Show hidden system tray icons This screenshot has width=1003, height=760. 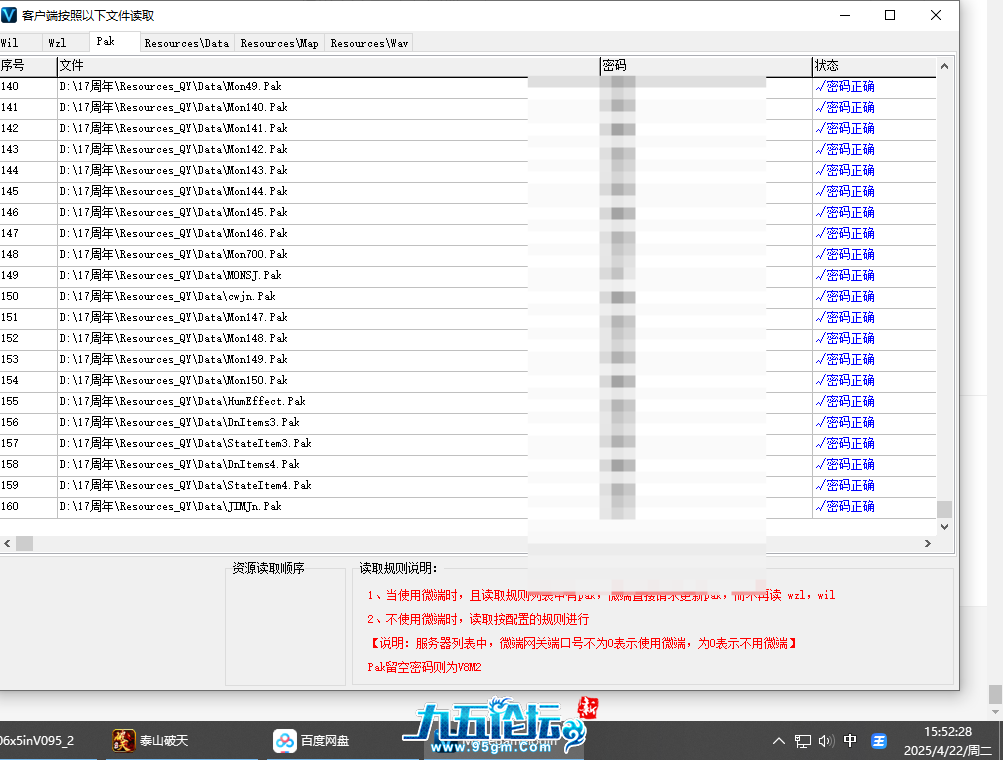(x=779, y=741)
